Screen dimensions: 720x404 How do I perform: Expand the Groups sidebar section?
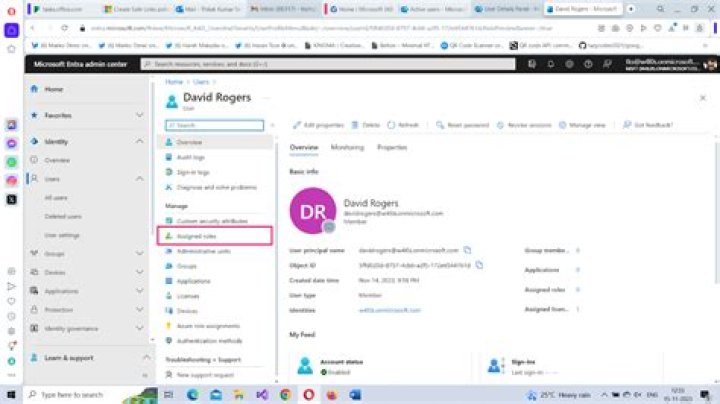[x=139, y=253]
